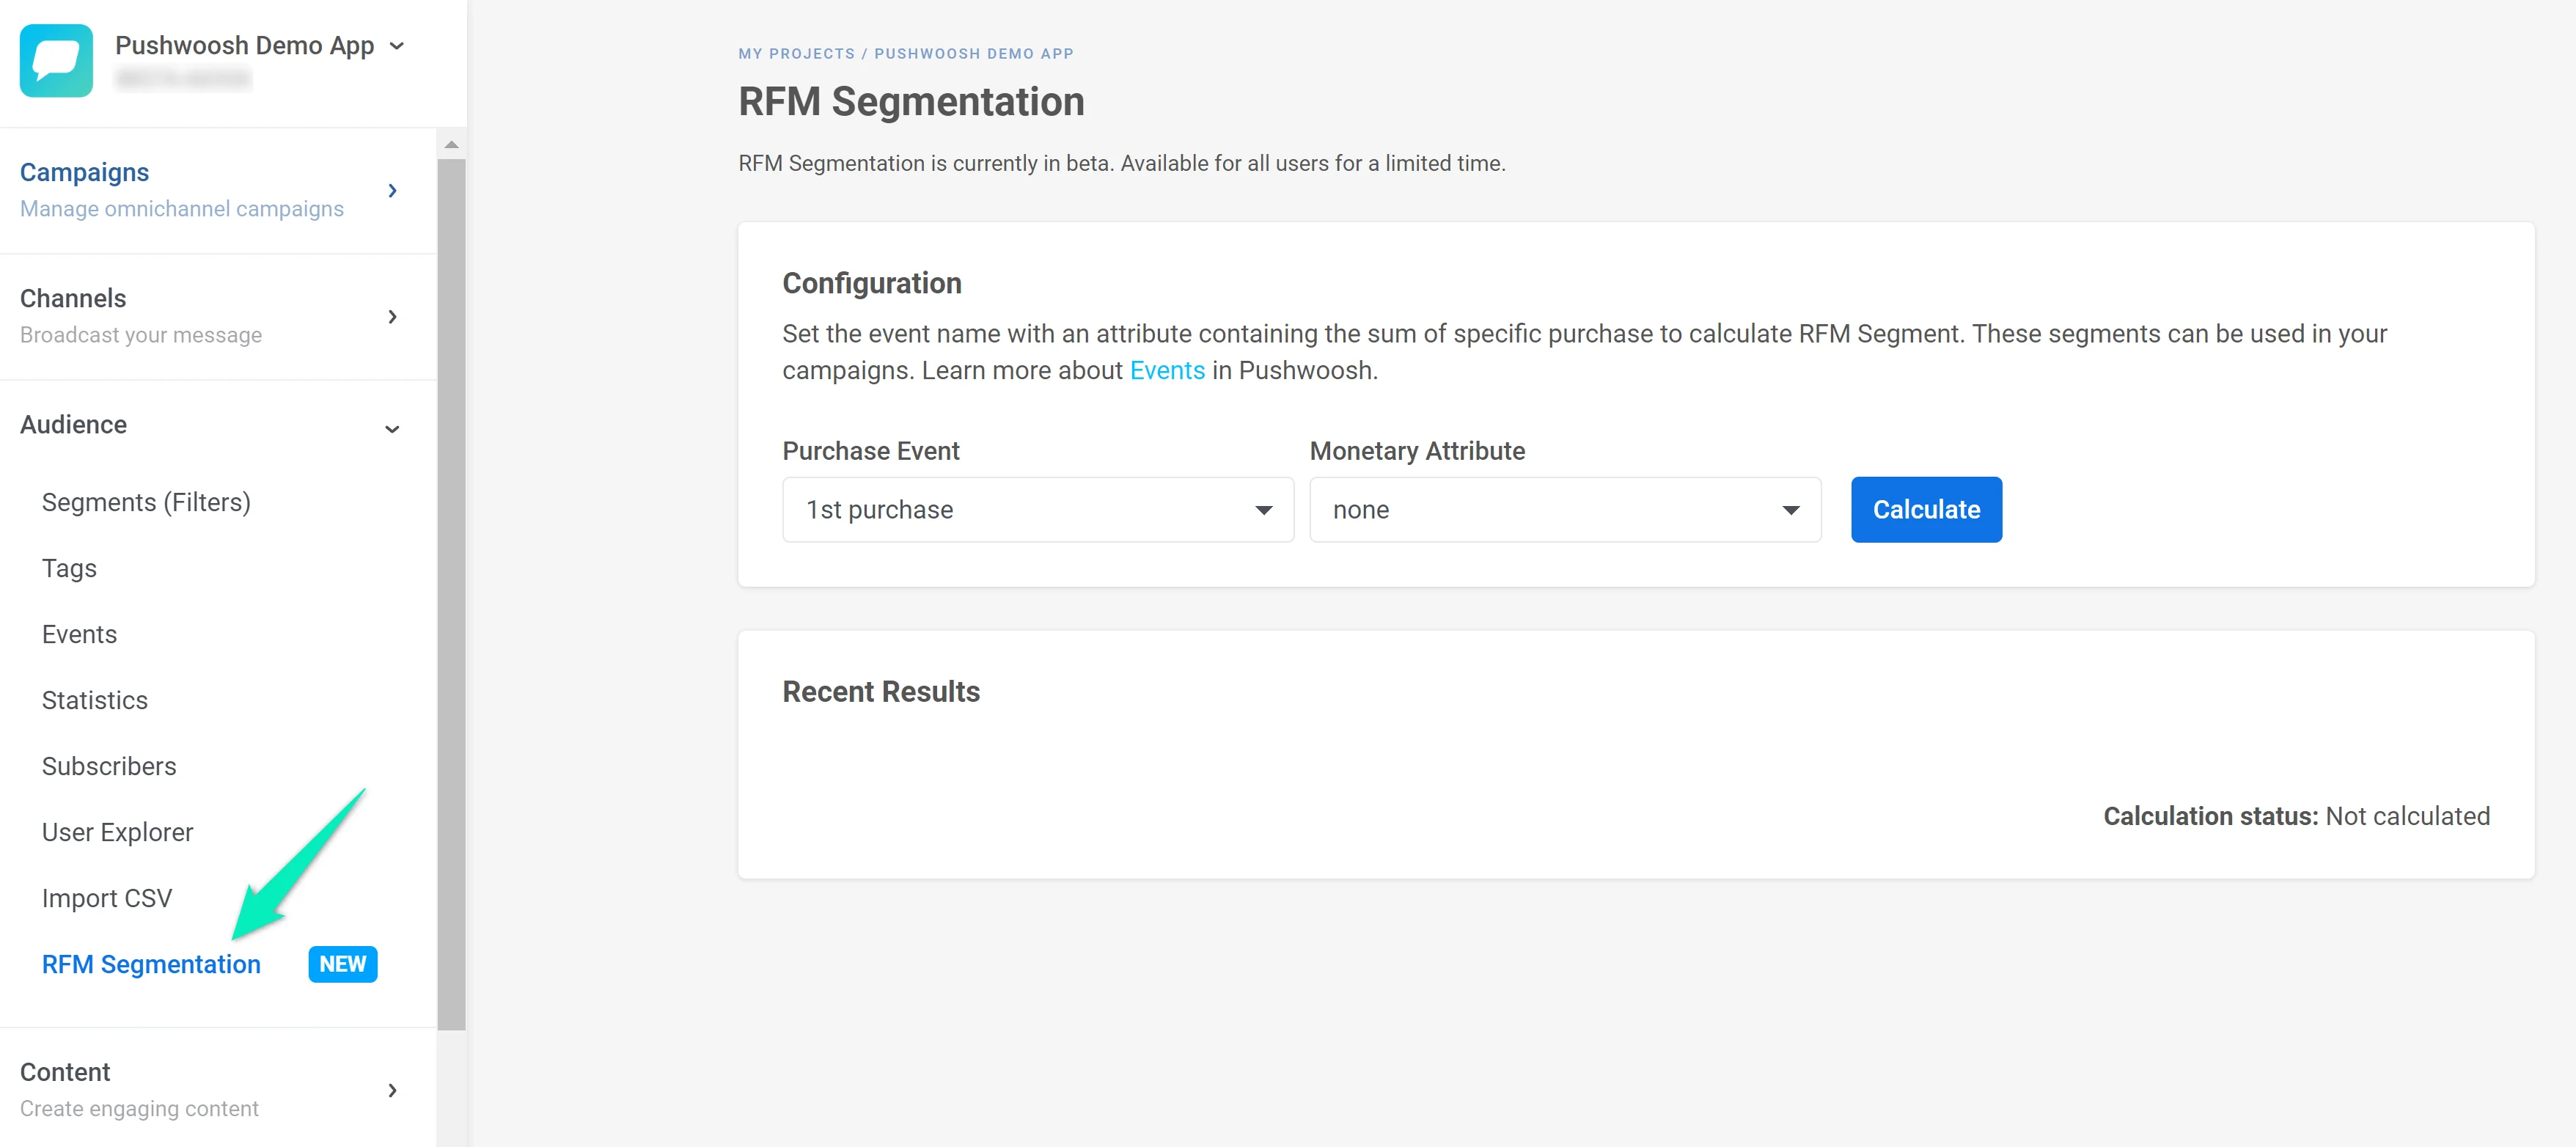2576x1147 pixels.
Task: Select RFM Segmentation in the sidebar
Action: click(150, 964)
